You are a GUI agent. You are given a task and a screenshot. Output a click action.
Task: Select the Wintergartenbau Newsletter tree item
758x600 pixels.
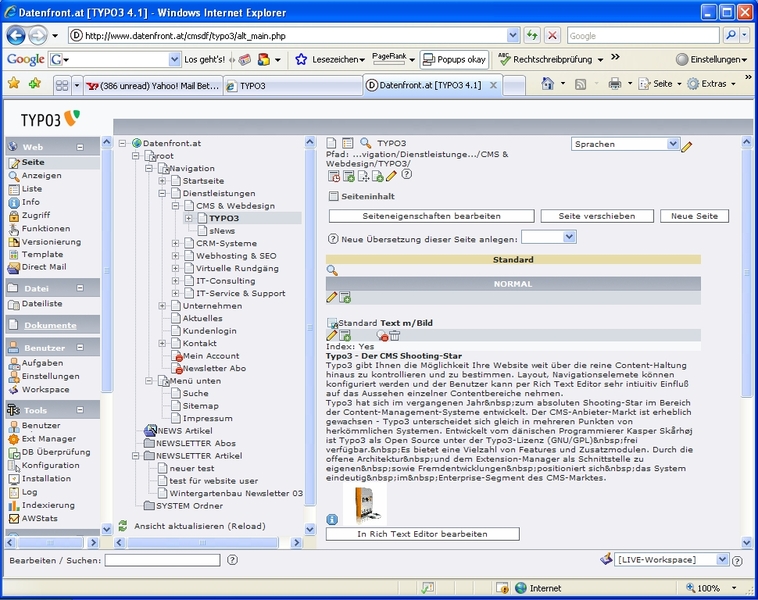(236, 493)
